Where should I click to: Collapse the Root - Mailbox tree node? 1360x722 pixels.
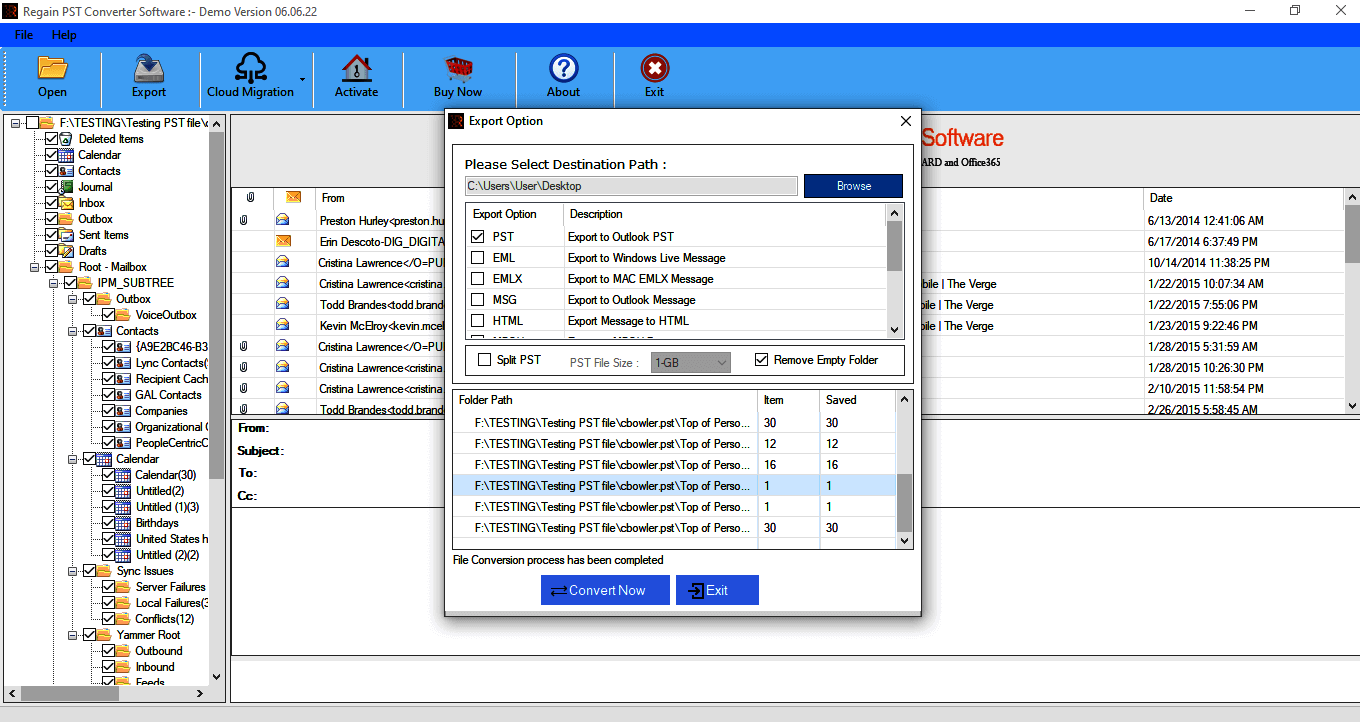pyautogui.click(x=36, y=267)
